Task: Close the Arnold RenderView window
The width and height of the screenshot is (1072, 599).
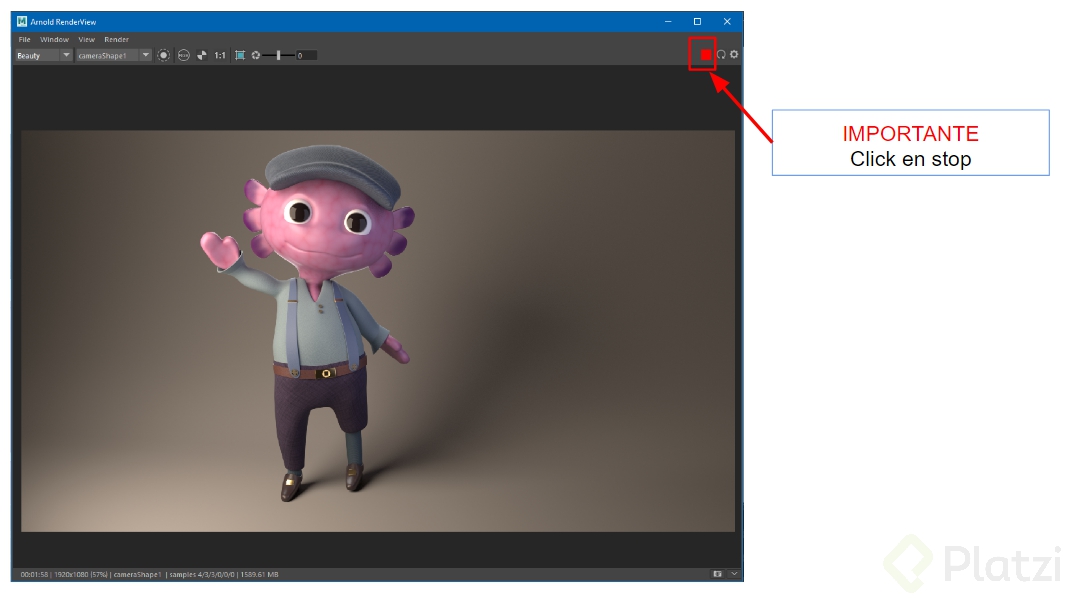Action: [727, 21]
